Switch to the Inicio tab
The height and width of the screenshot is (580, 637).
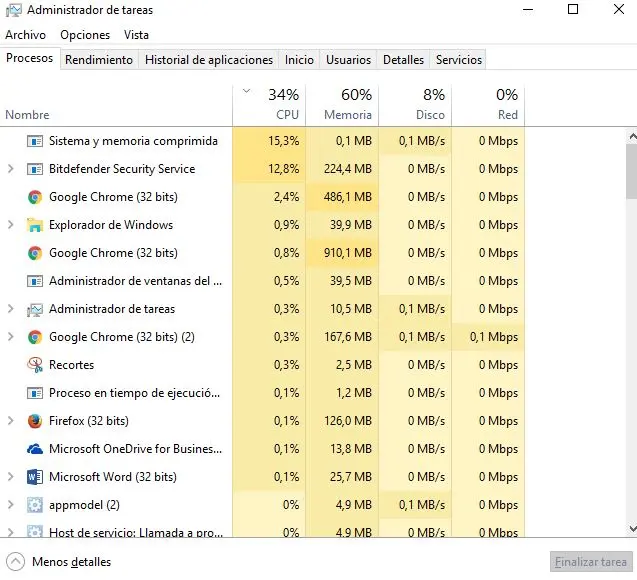(x=299, y=60)
